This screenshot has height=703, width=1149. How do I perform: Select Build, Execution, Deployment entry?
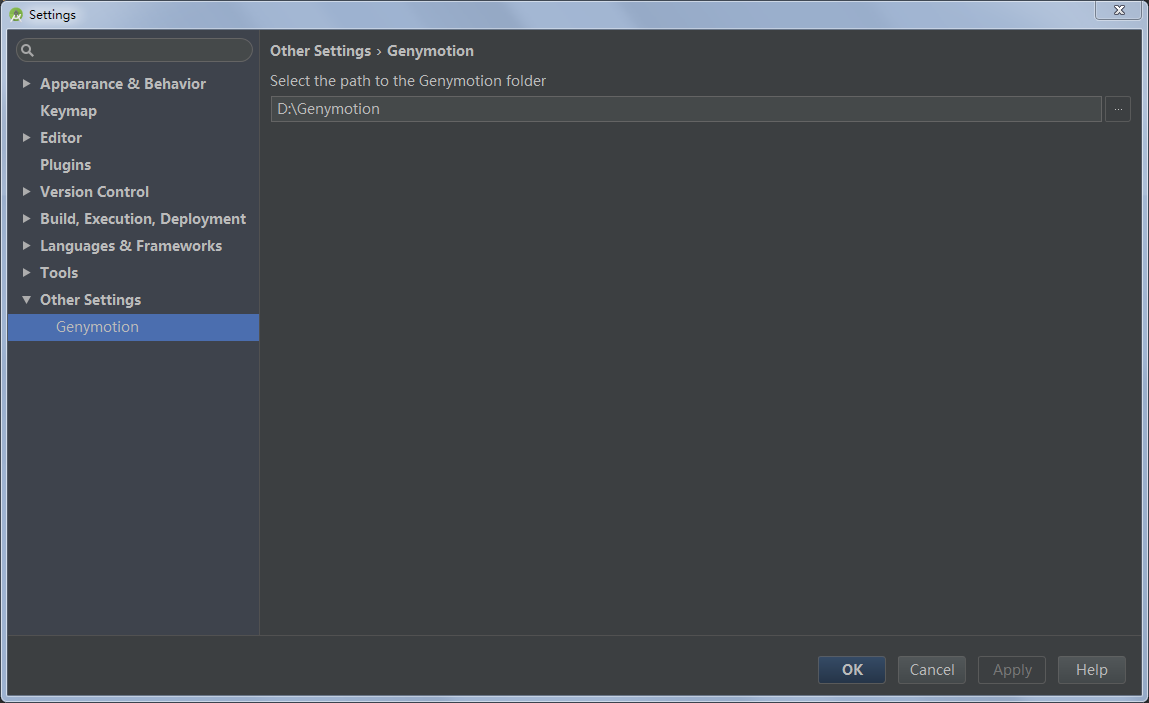(x=143, y=218)
